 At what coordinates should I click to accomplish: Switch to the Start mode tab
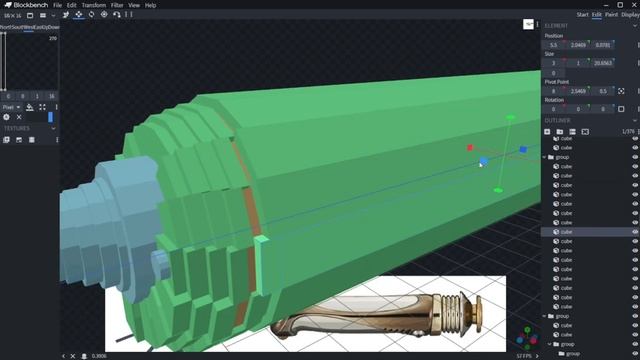tap(582, 15)
